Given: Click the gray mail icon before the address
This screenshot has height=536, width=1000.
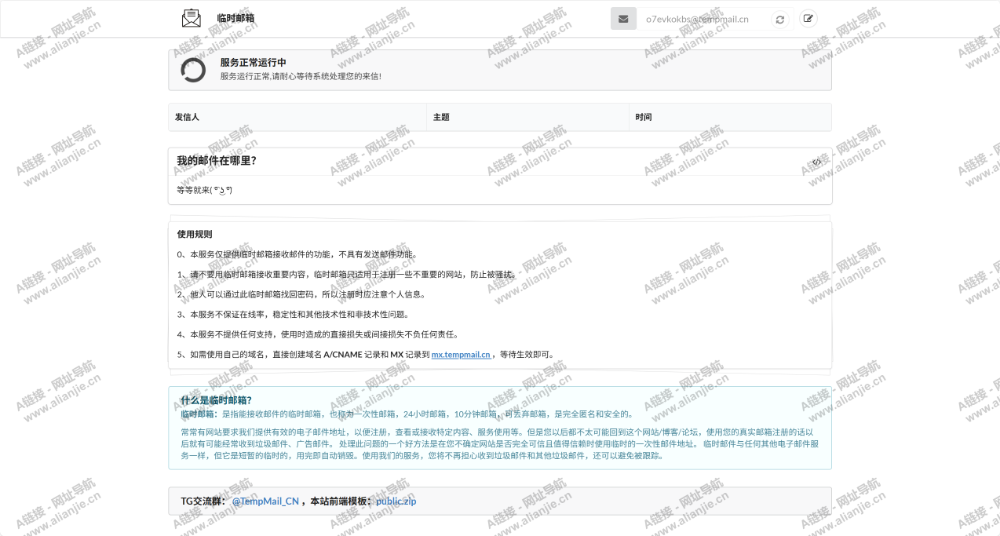Looking at the screenshot, I should click(x=623, y=18).
